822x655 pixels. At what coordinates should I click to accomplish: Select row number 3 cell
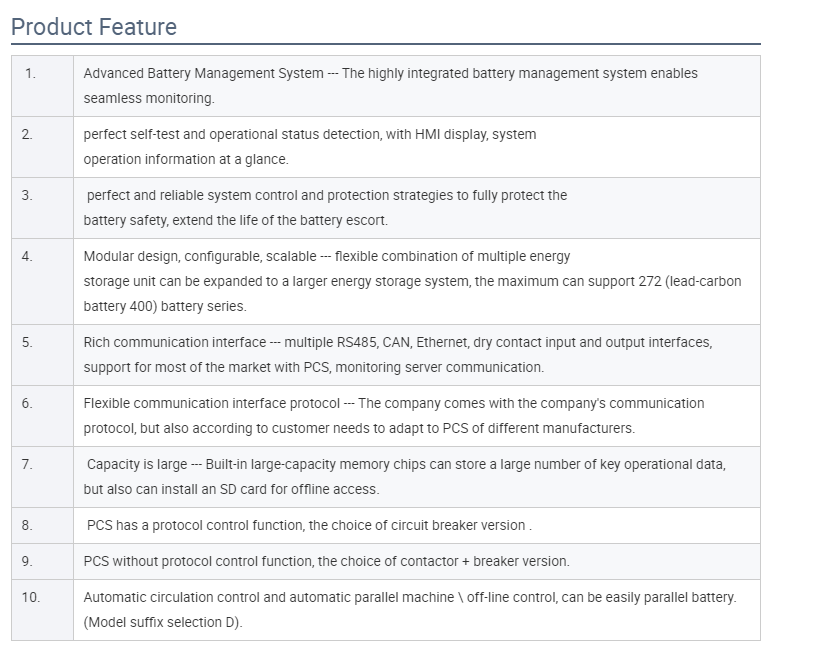coord(42,208)
